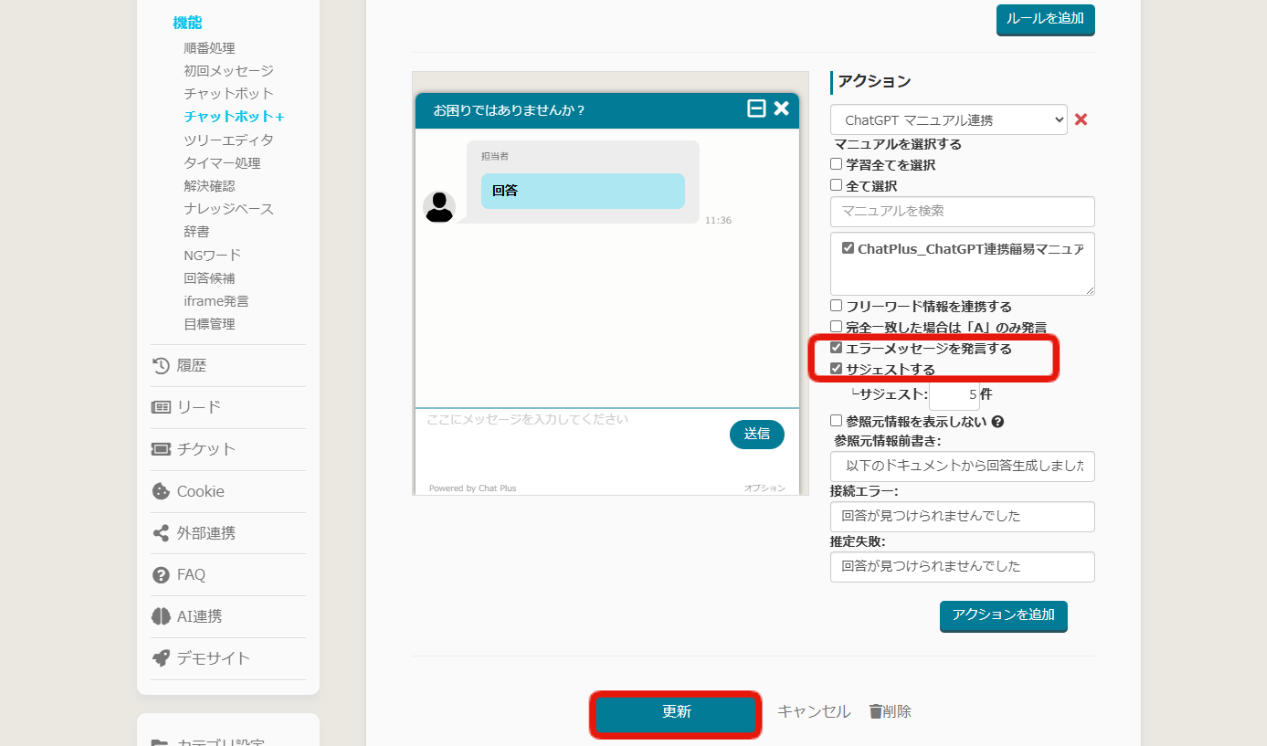Open the ChatGPT マニュアル連携 action dropdown
Screen dimensions: 1267x746
click(948, 120)
